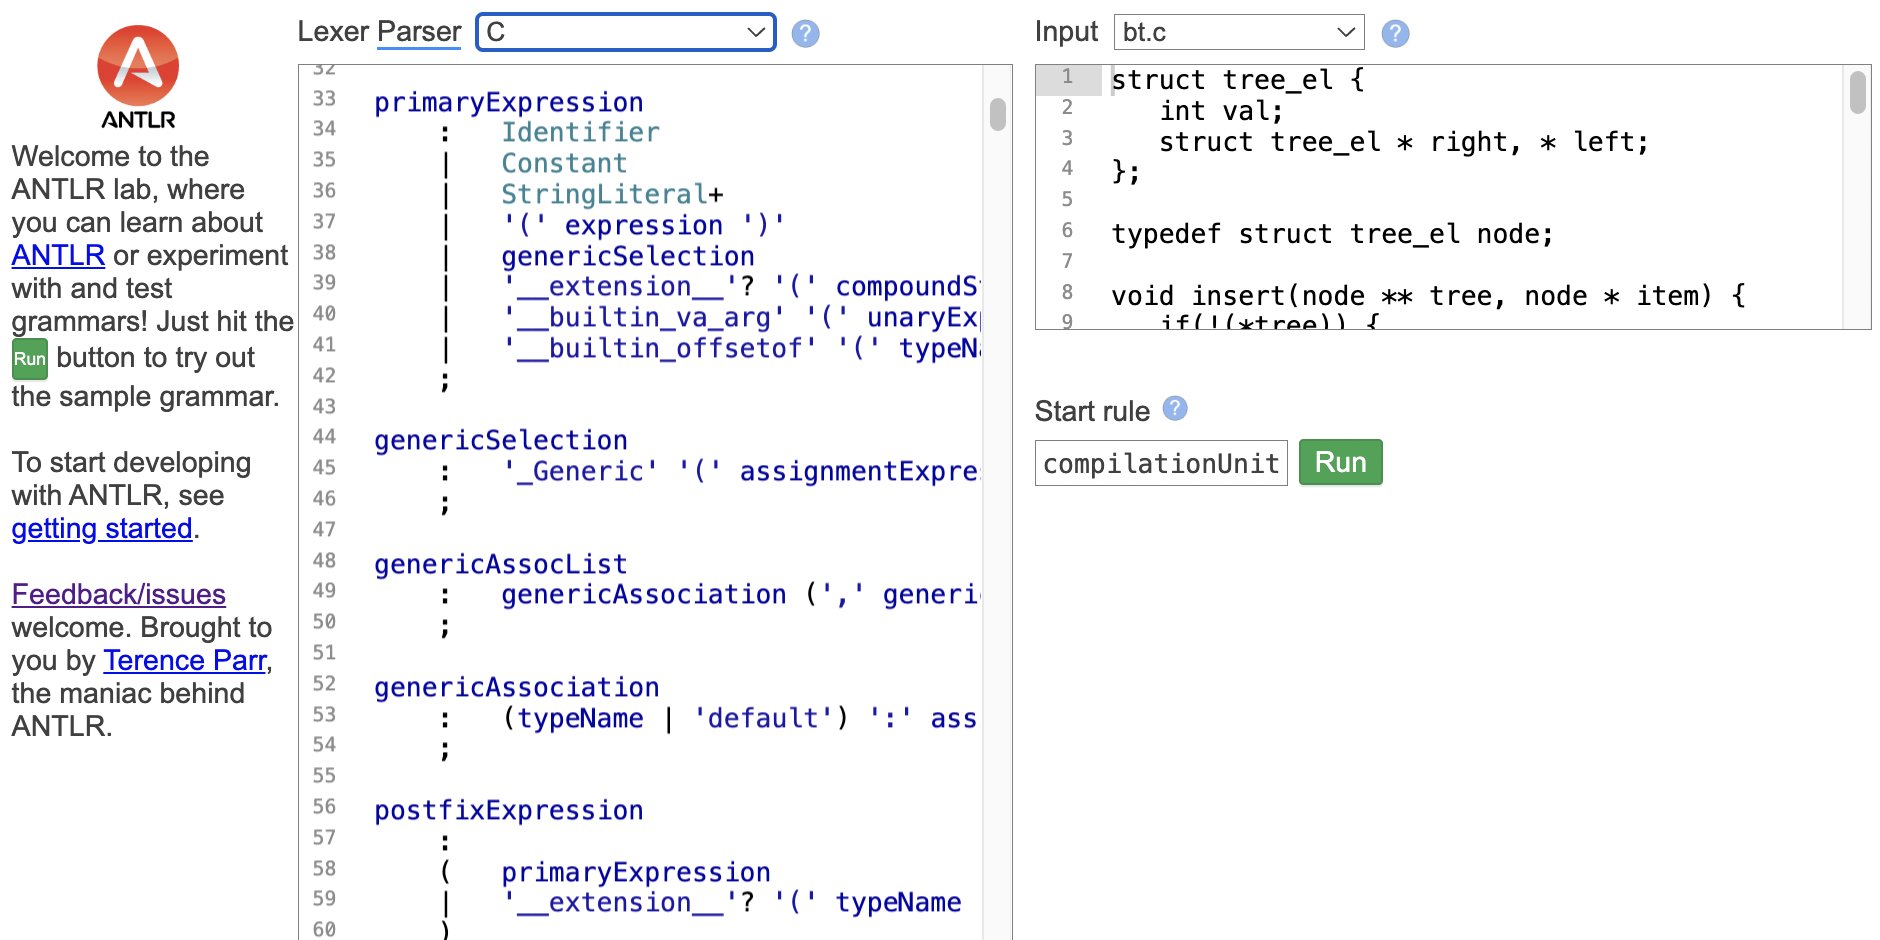Open the Feedback/issues link
The width and height of the screenshot is (1880, 940).
118,594
